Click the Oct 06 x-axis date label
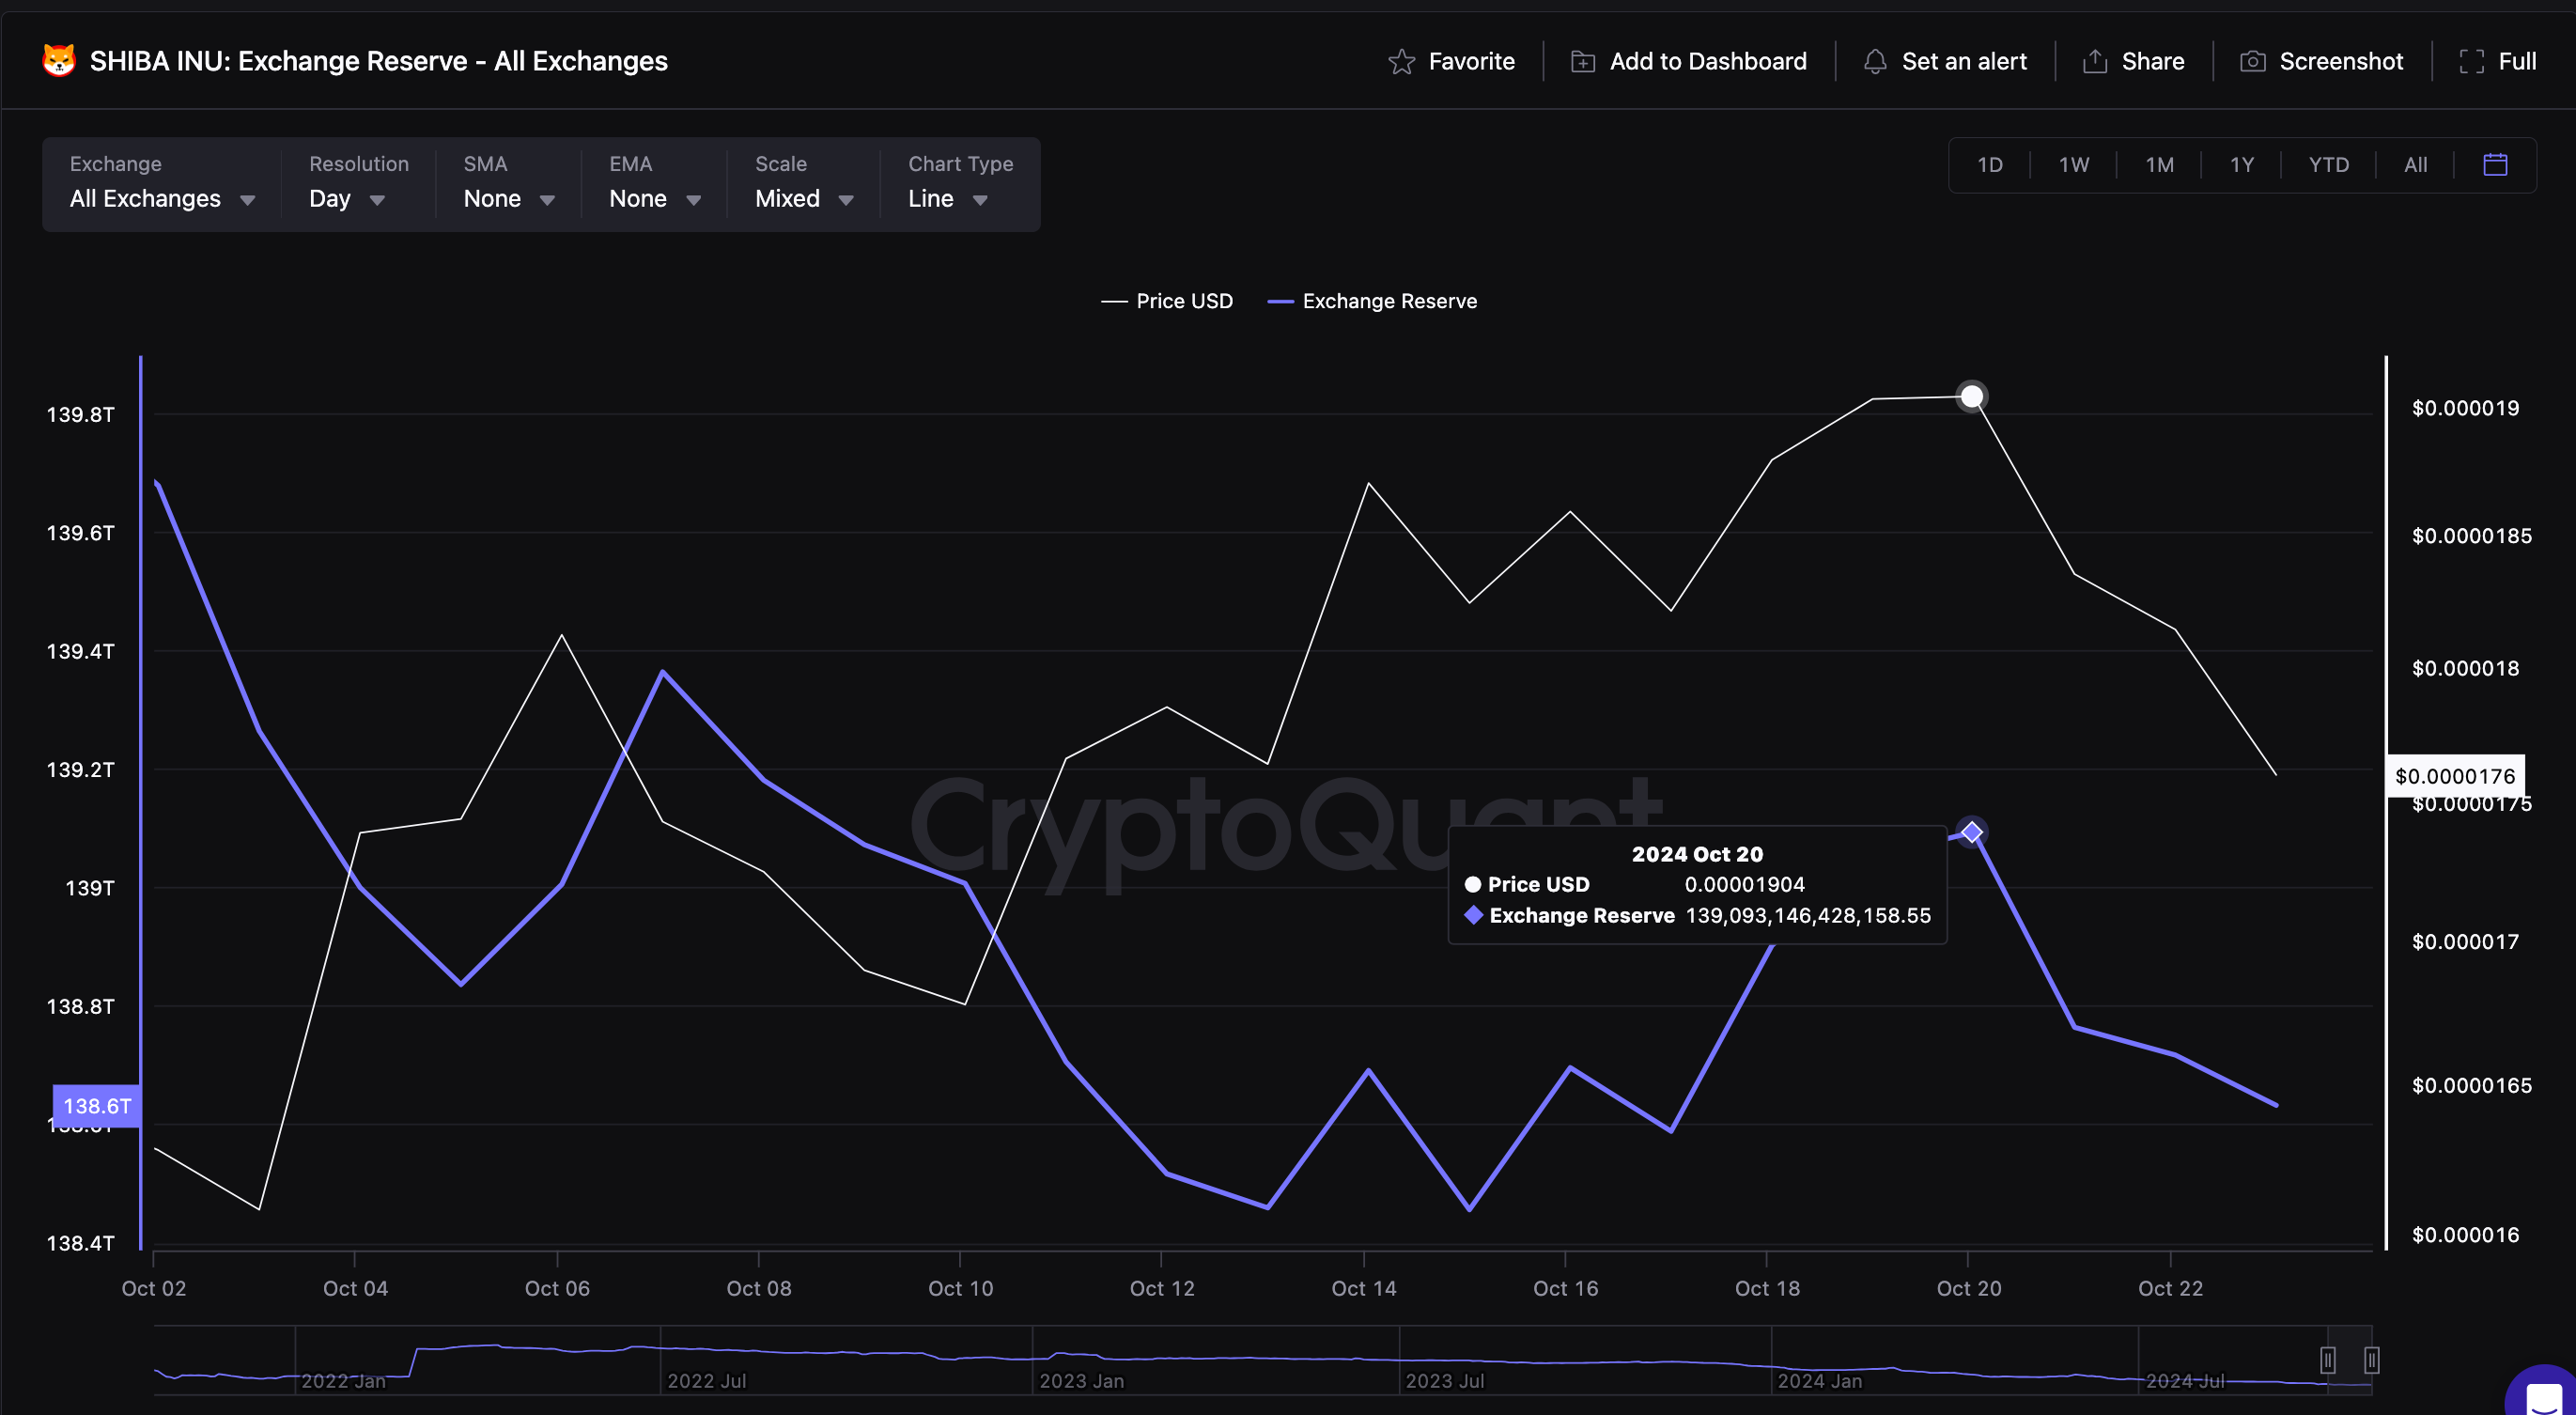The image size is (2576, 1415). point(557,1288)
